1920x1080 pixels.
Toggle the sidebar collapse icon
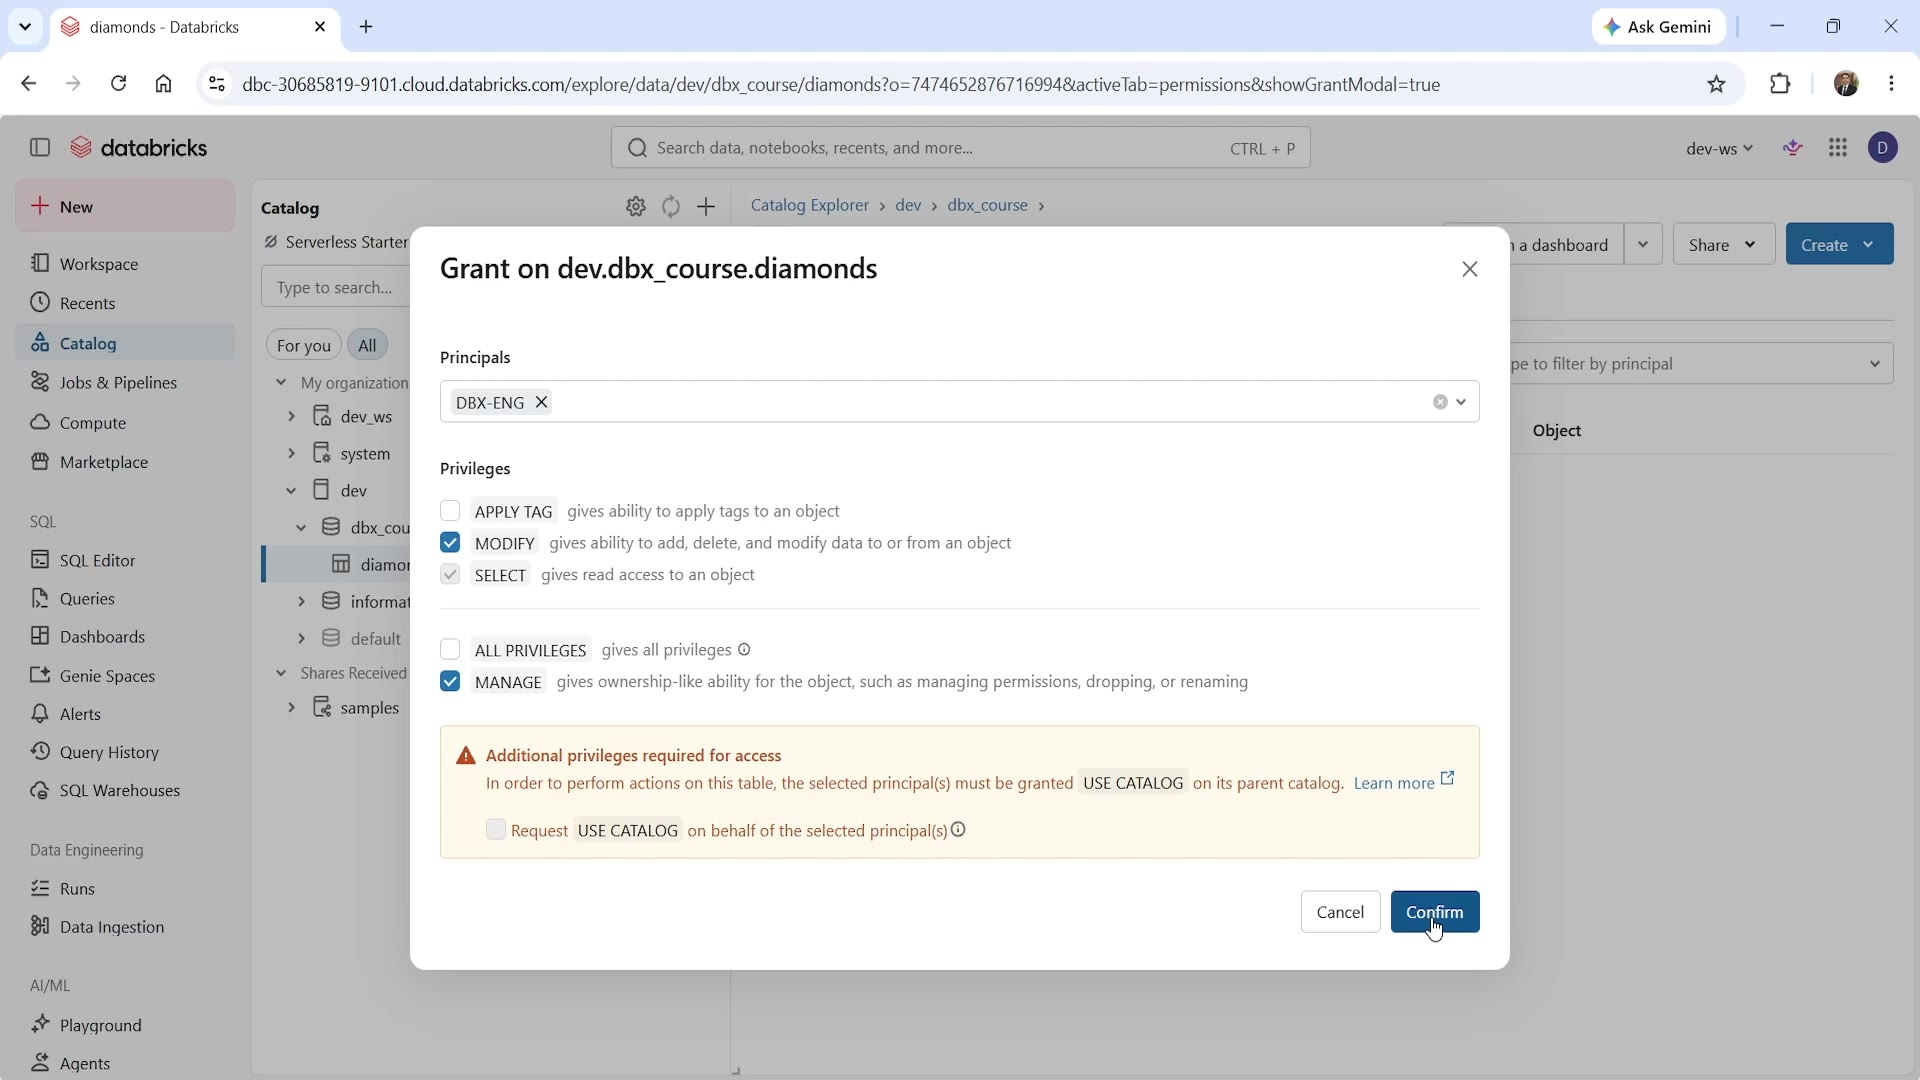(40, 148)
